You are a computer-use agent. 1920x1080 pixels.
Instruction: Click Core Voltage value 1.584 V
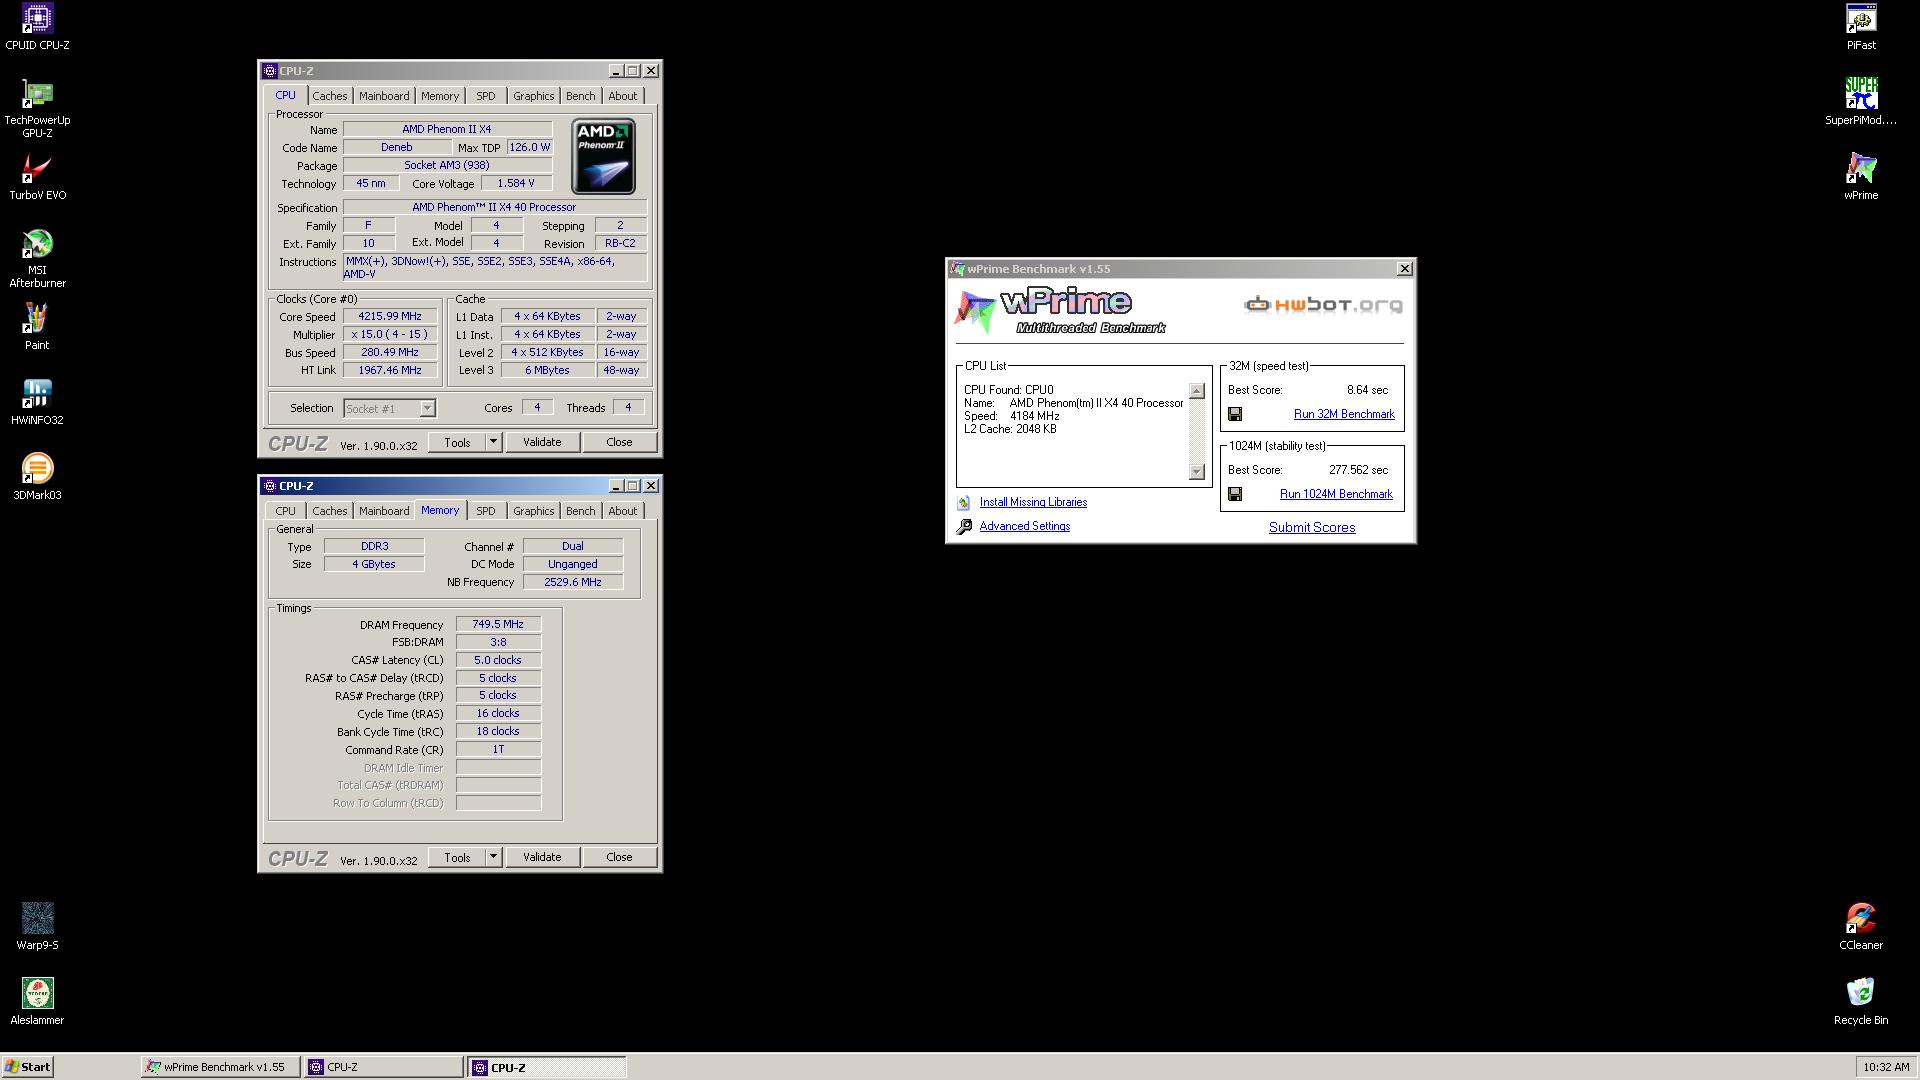516,183
